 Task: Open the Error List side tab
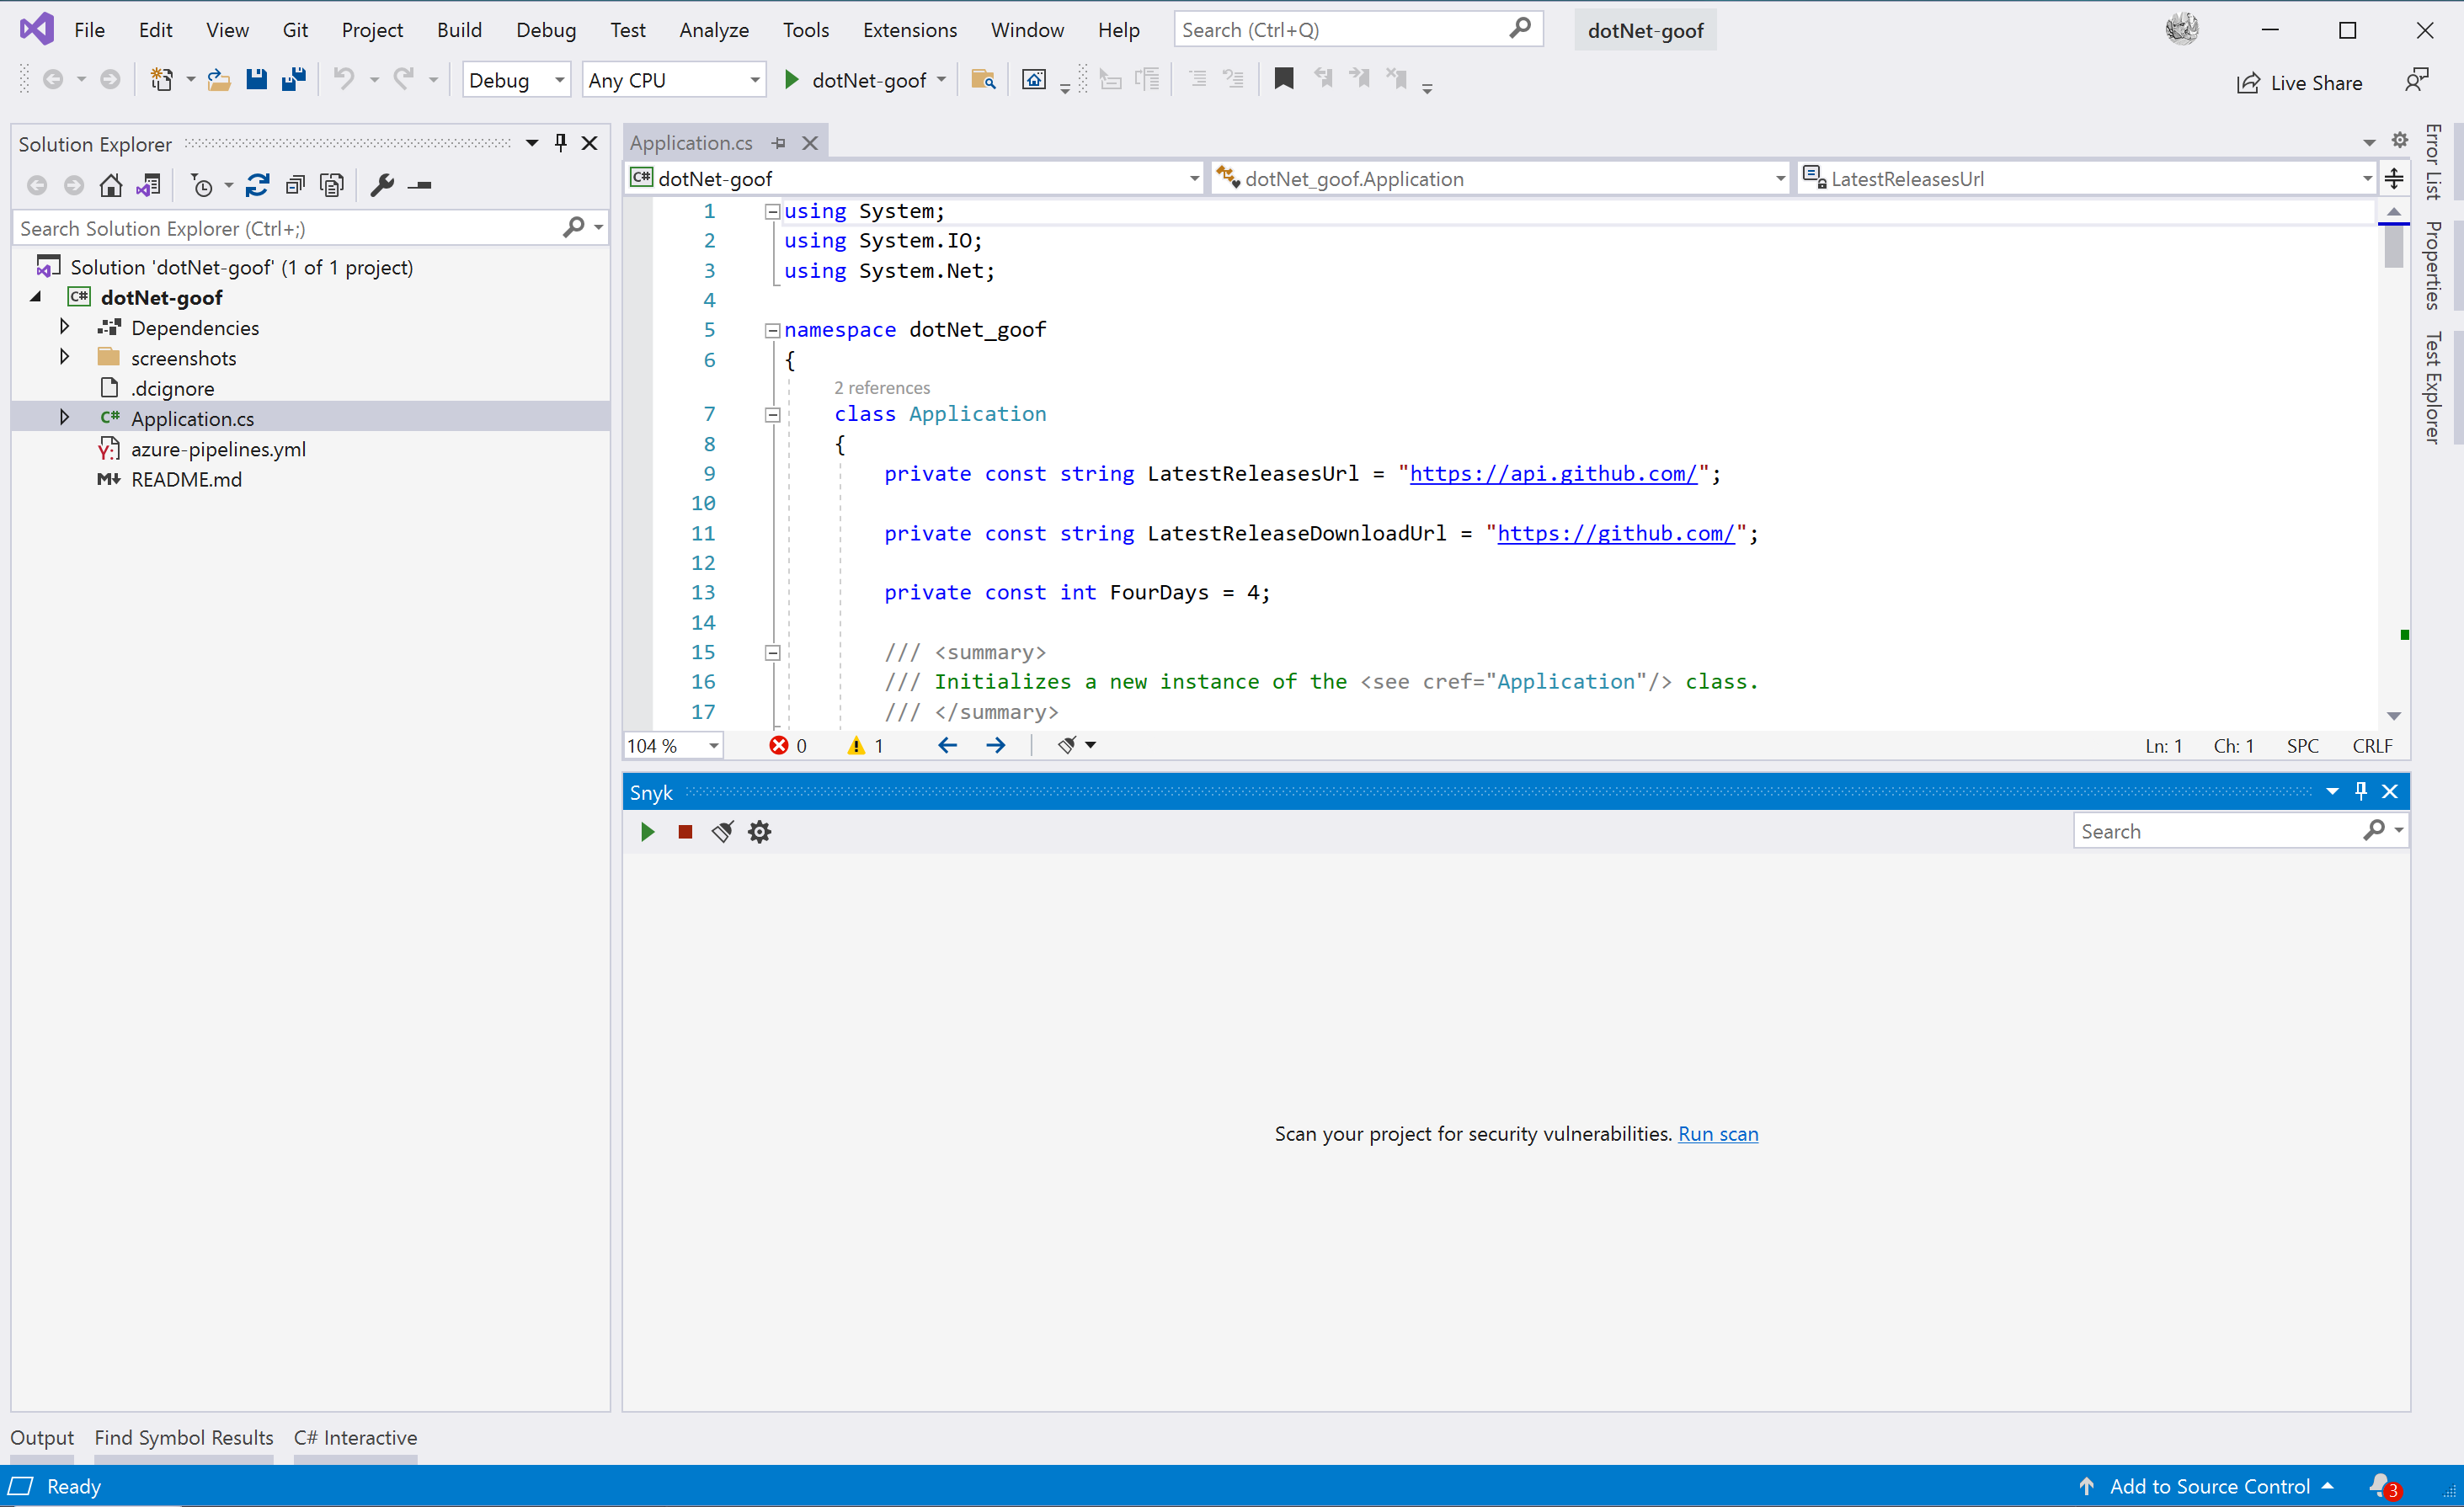pos(2432,162)
